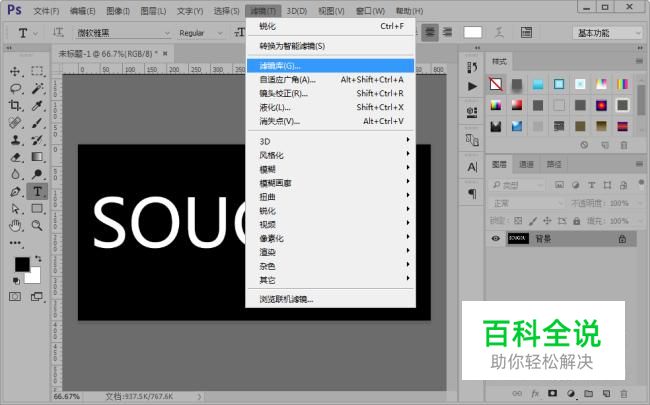This screenshot has height=405, width=650.
Task: Click the 66.67% zoom level field
Action: tap(67, 397)
